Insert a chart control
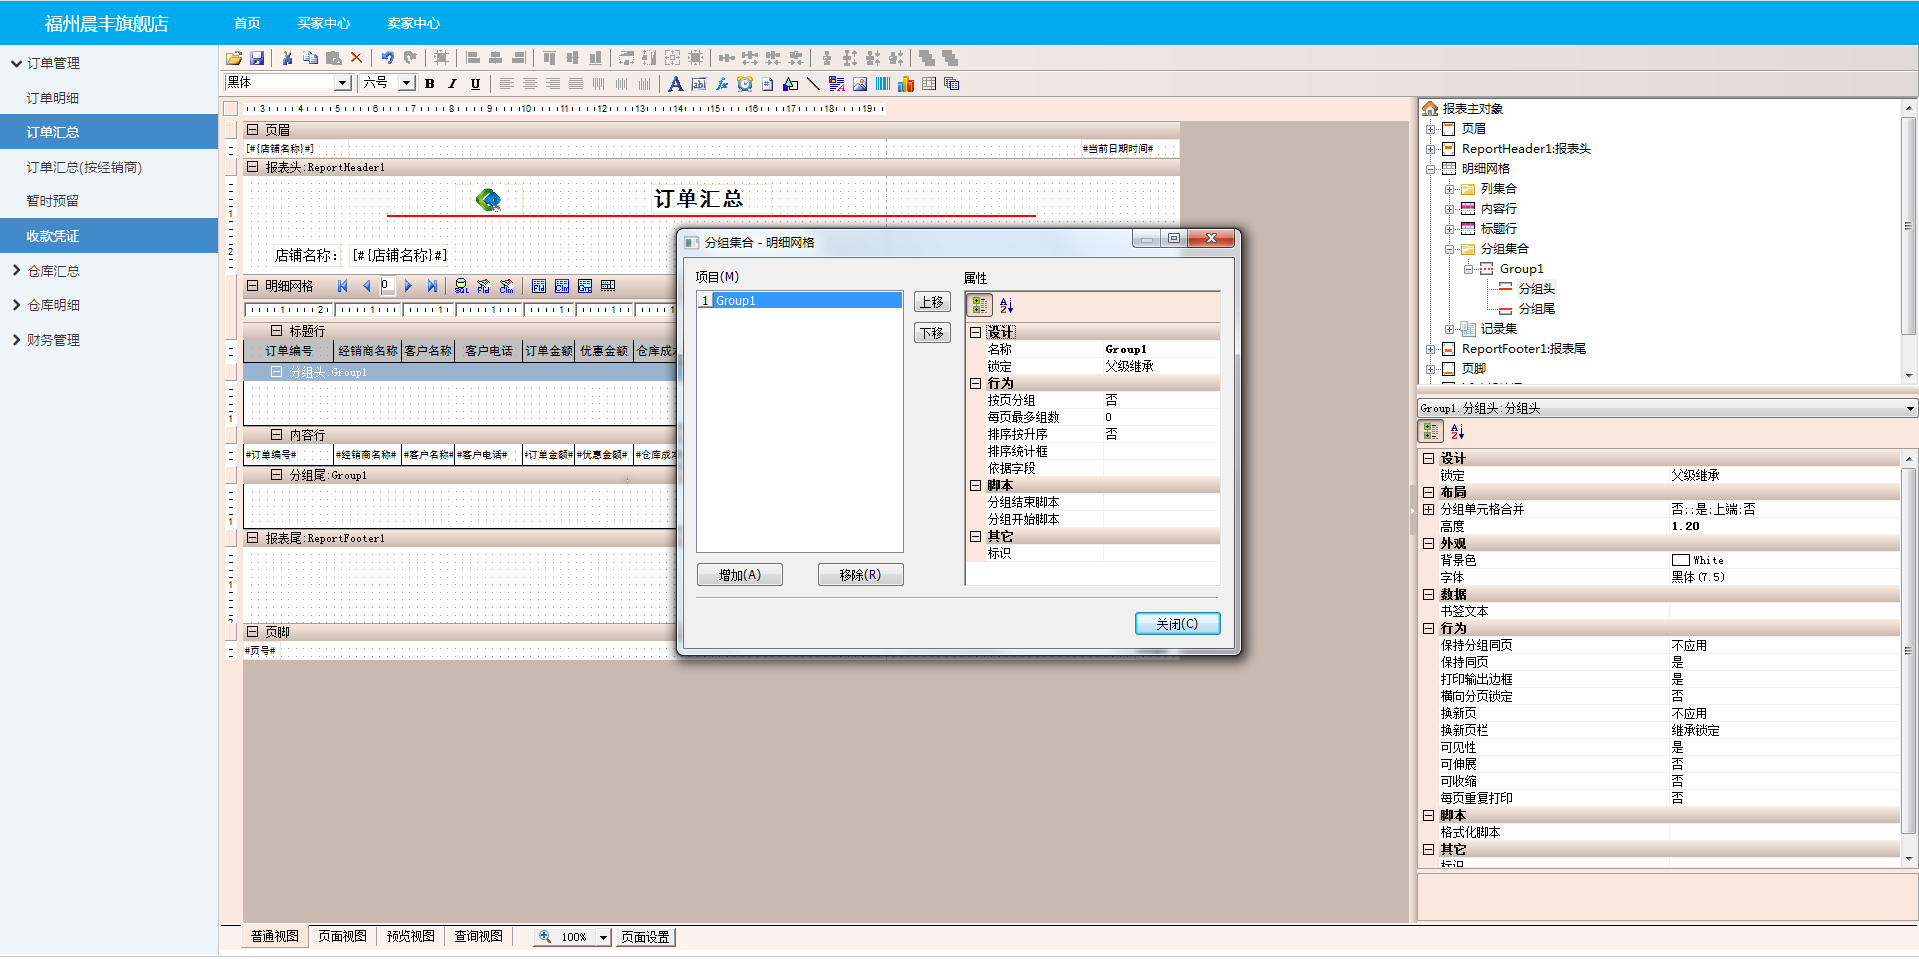The height and width of the screenshot is (959, 1919). 906,84
